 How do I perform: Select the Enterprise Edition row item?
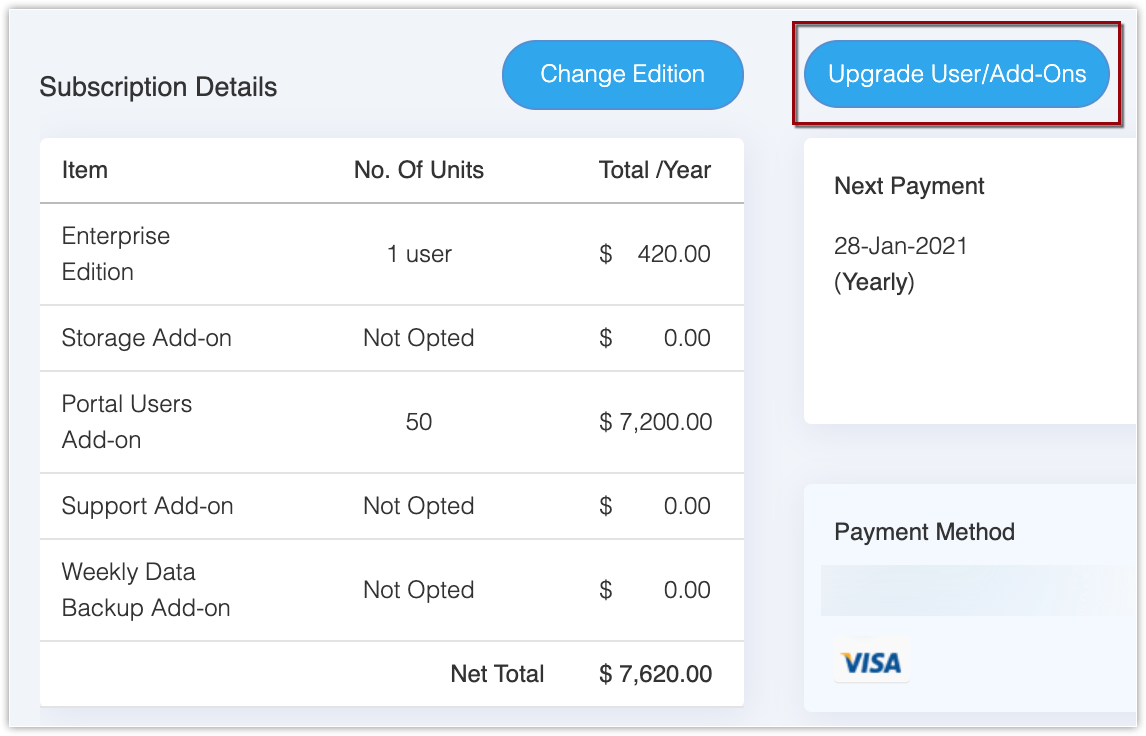pyautogui.click(x=116, y=254)
